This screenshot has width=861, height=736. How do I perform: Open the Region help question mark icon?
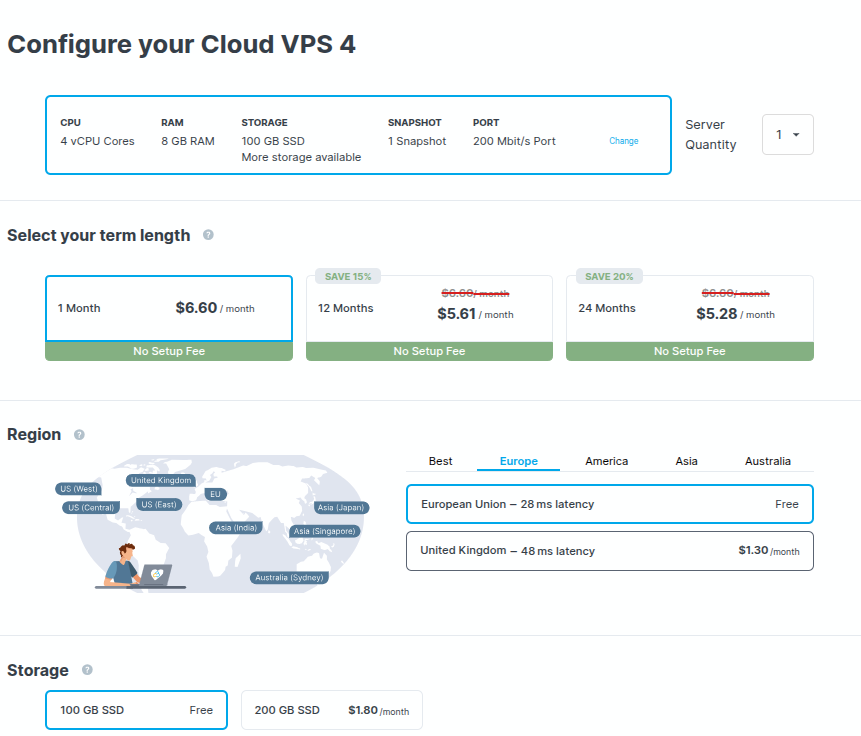pyautogui.click(x=79, y=435)
